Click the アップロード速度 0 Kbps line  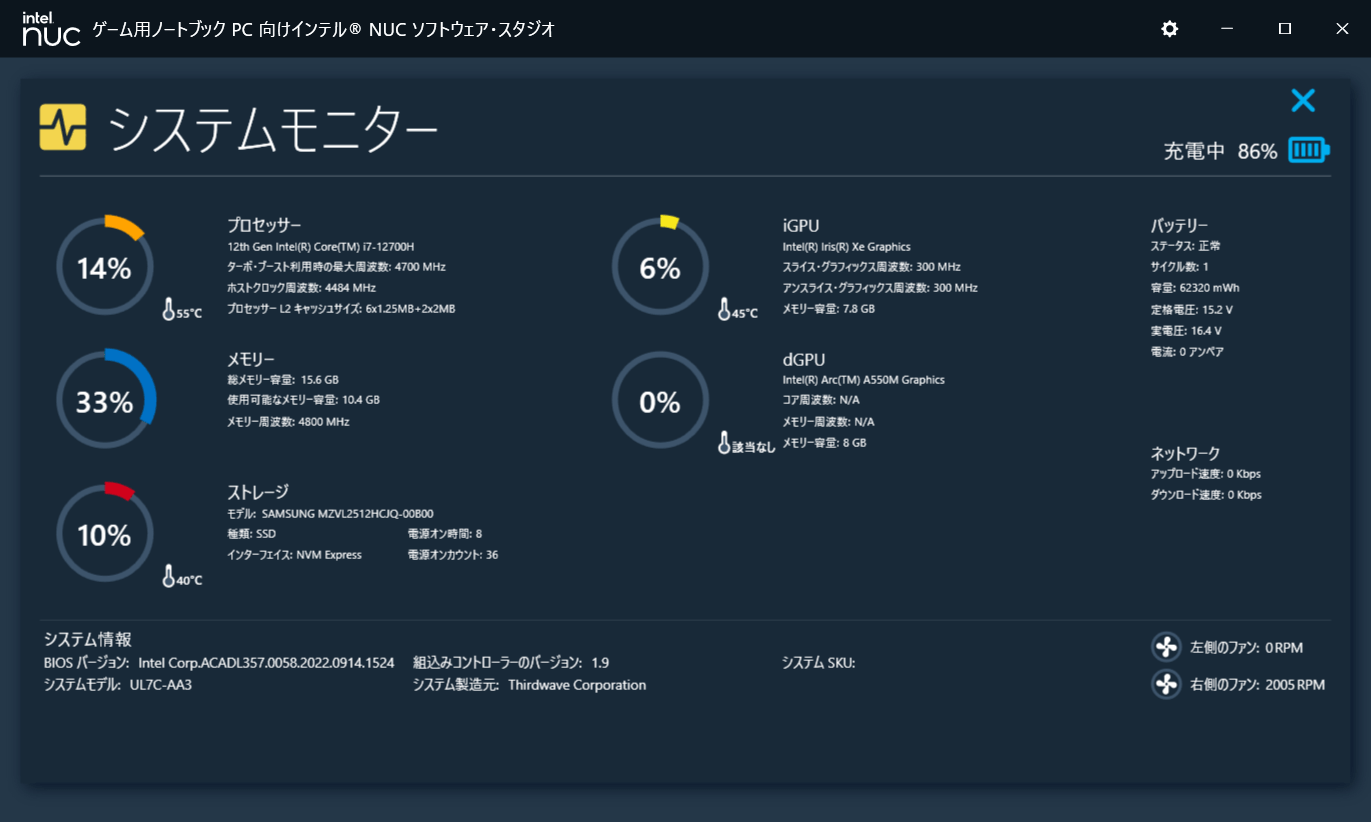1206,474
